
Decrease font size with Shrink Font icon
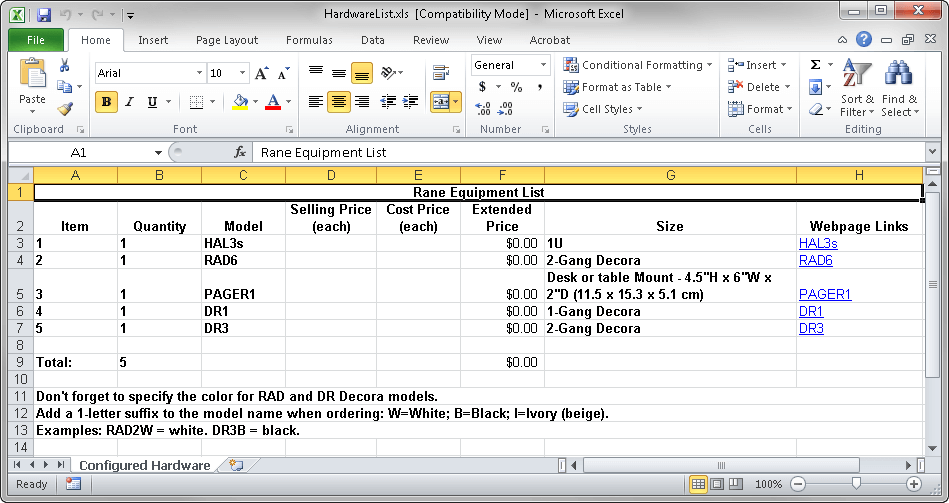coord(283,73)
